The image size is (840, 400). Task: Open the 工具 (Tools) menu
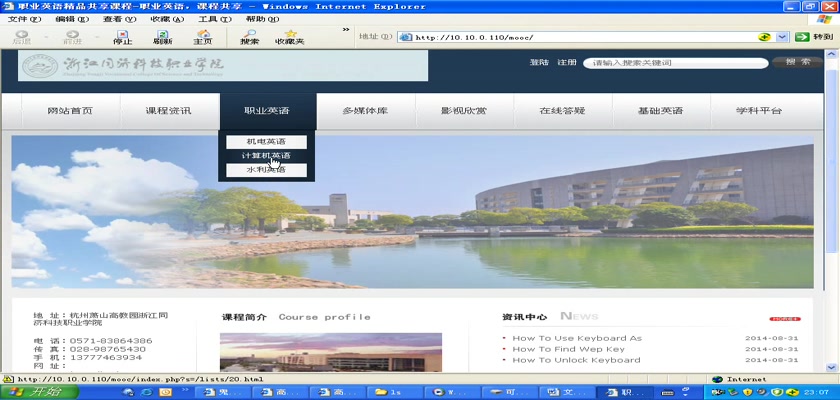pos(214,19)
